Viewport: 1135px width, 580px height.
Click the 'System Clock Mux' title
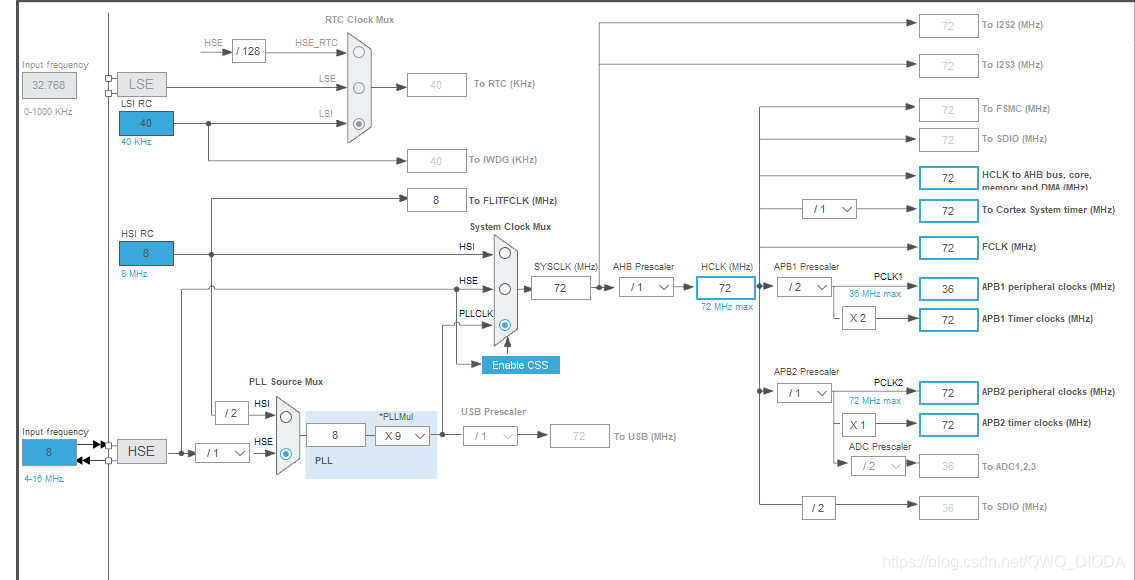coord(510,227)
